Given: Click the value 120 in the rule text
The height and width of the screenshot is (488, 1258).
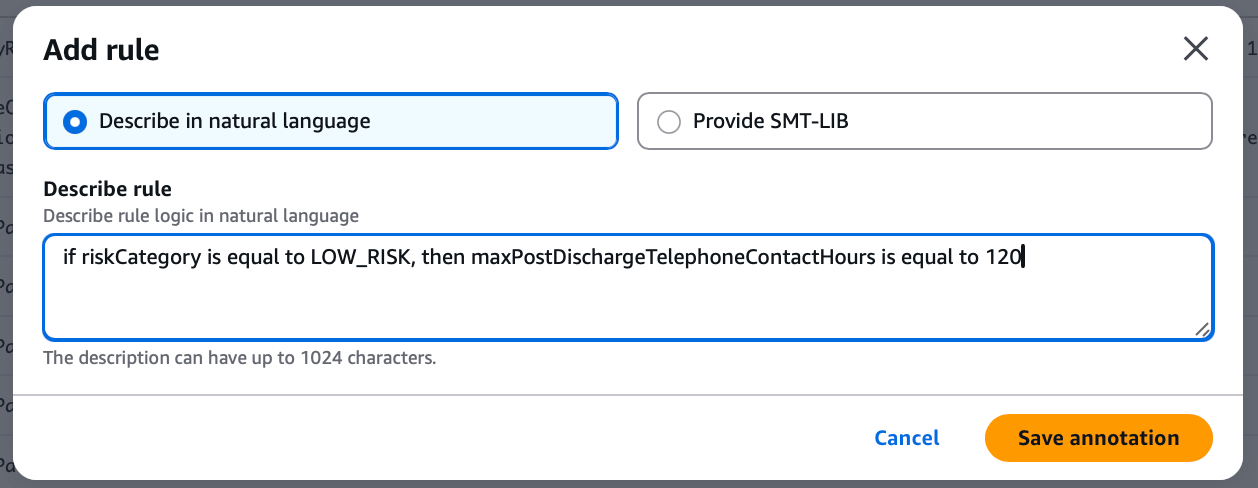Looking at the screenshot, I should (x=1004, y=258).
